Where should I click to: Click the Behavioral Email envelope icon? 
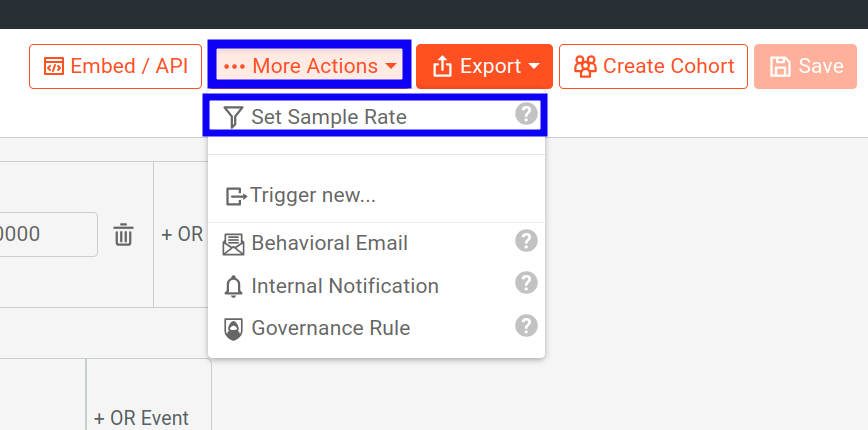click(233, 244)
